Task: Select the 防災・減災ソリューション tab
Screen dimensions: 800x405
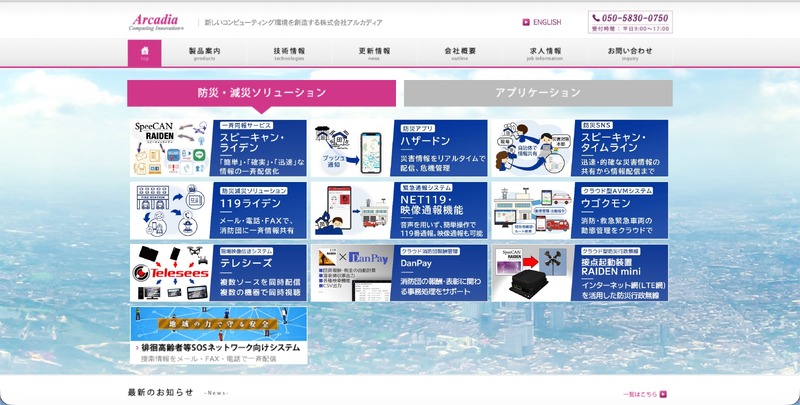Action: click(261, 93)
